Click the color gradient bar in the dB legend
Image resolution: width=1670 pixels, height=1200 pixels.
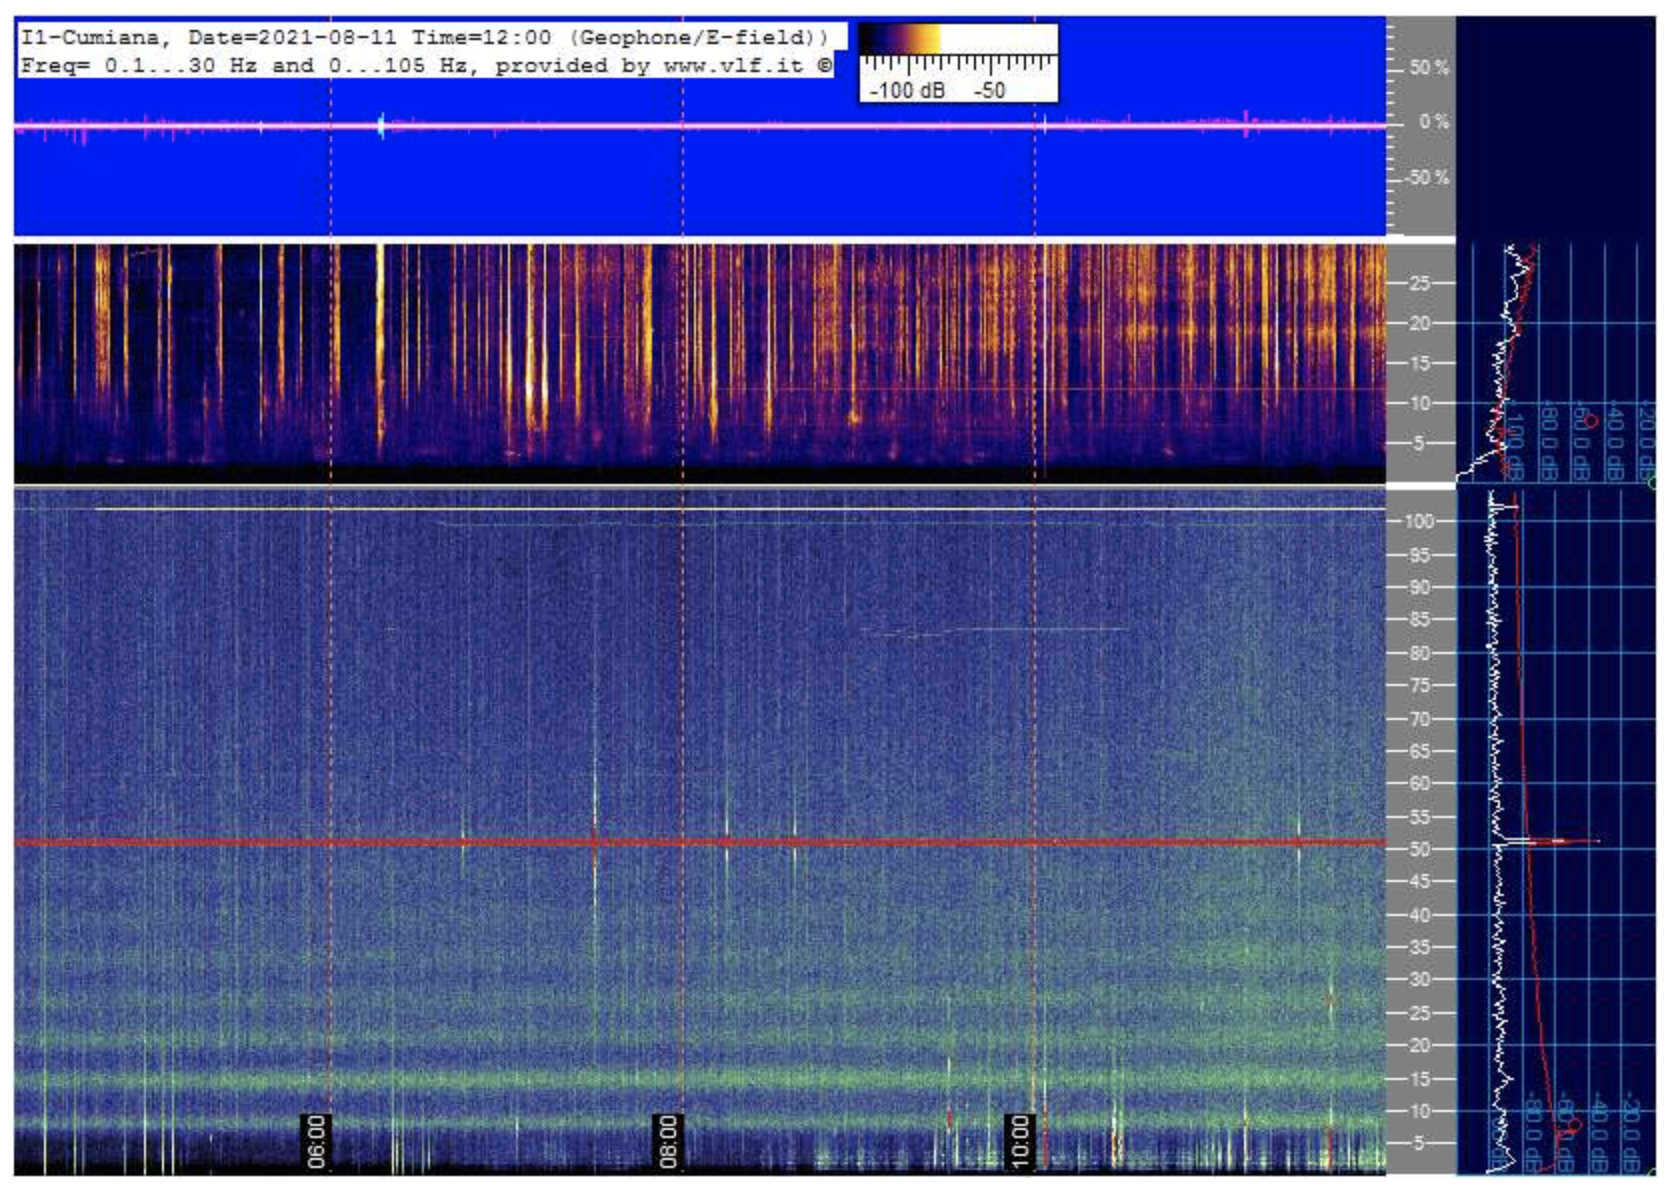point(958,40)
